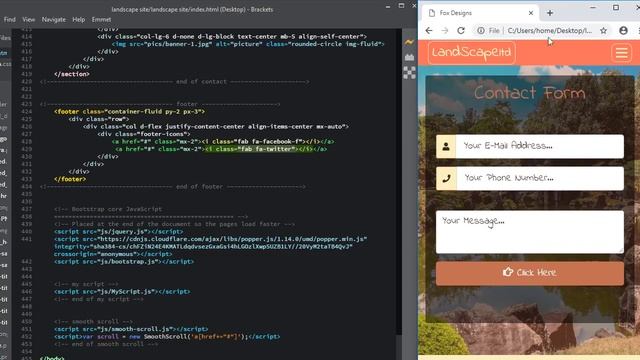Click the js/jquery.js script line

point(118,232)
